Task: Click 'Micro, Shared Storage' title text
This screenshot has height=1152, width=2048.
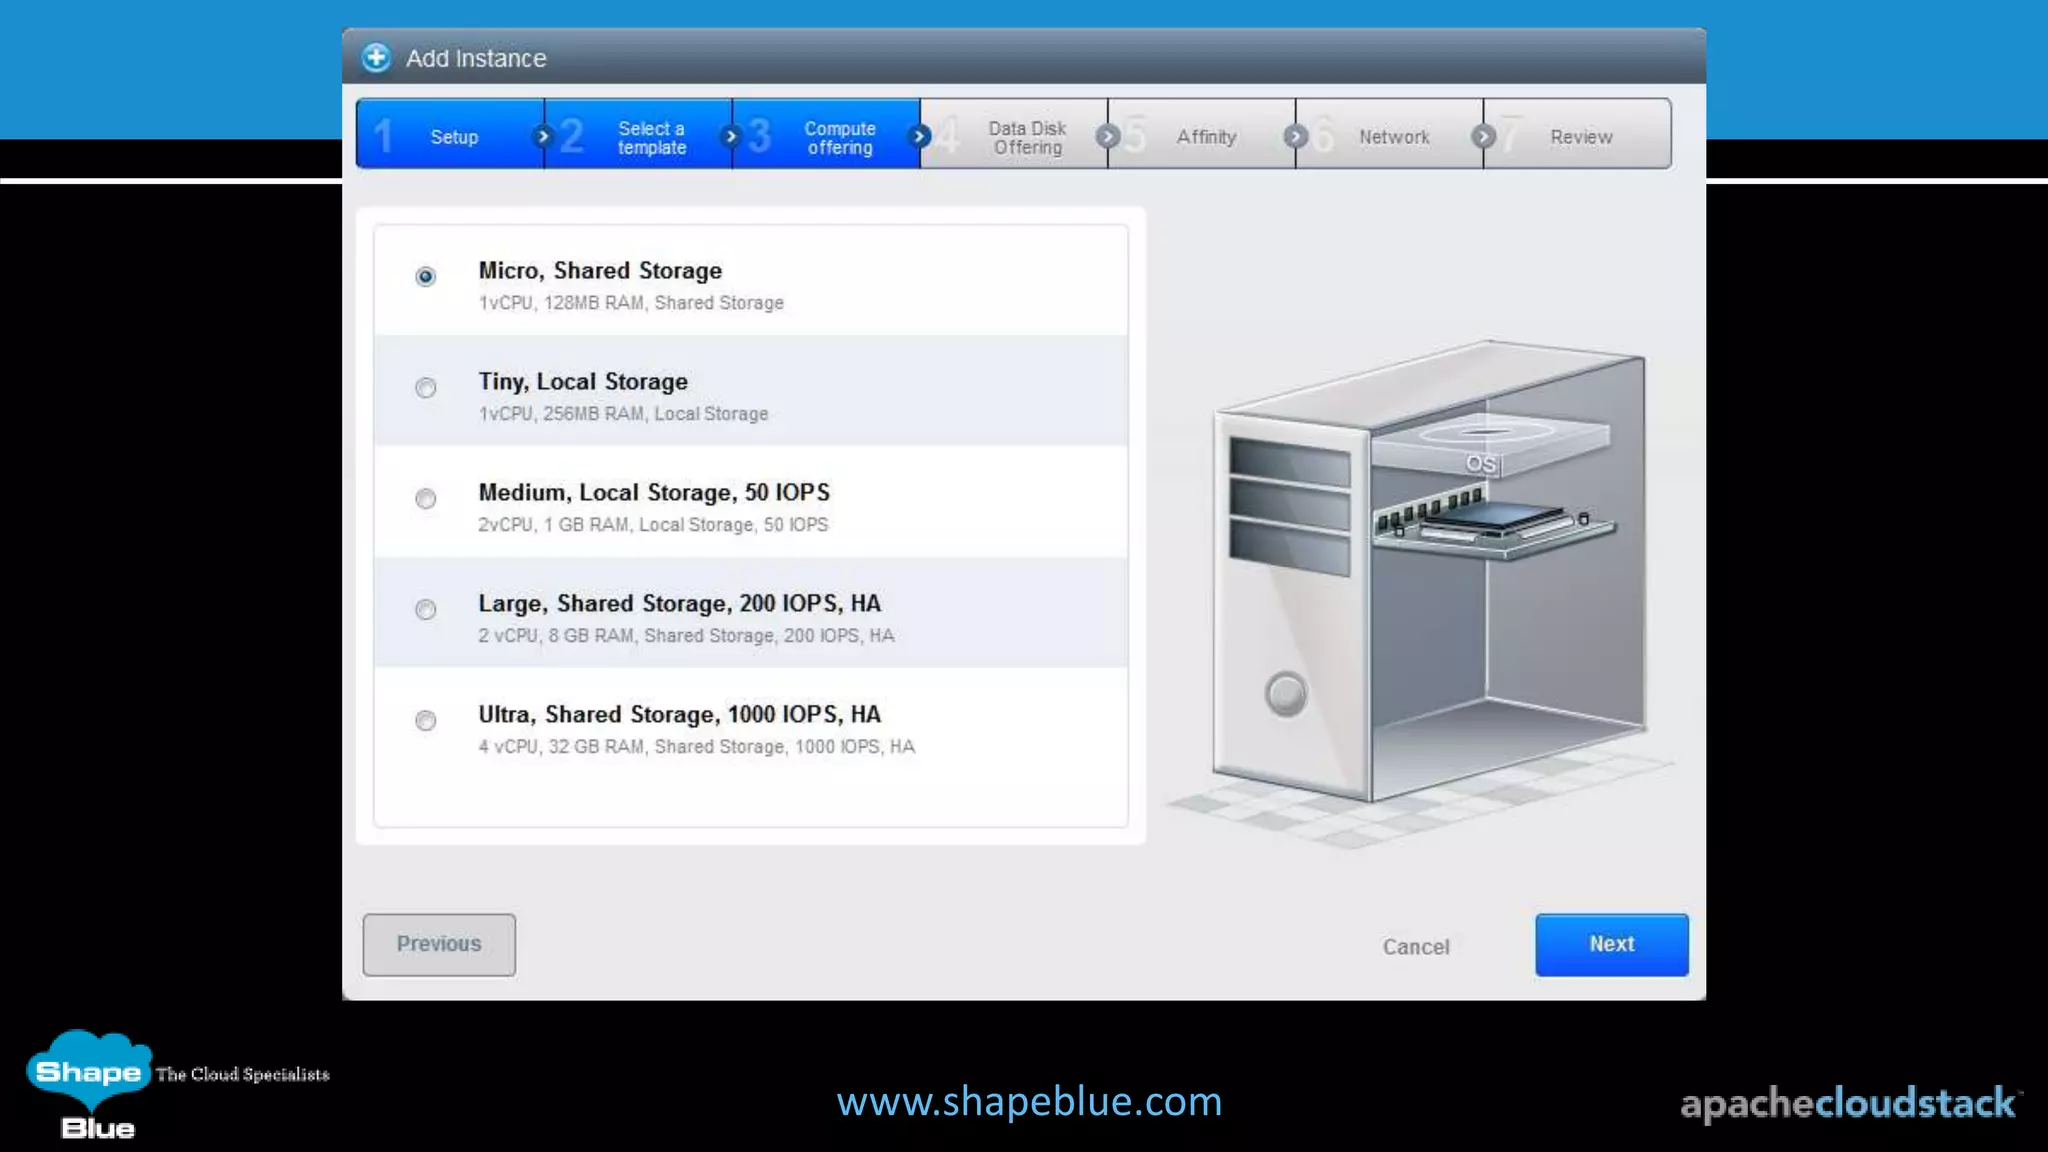Action: 600,271
